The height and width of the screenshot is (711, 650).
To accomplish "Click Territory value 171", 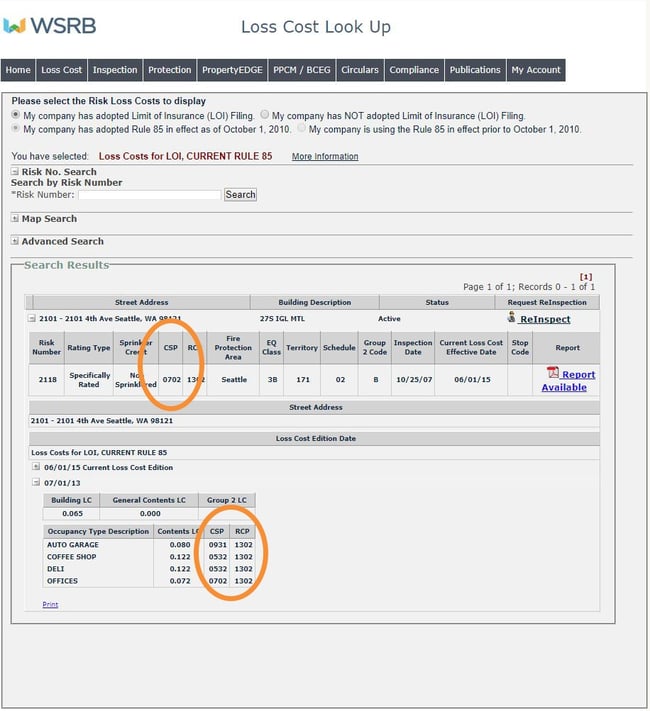I will [303, 380].
